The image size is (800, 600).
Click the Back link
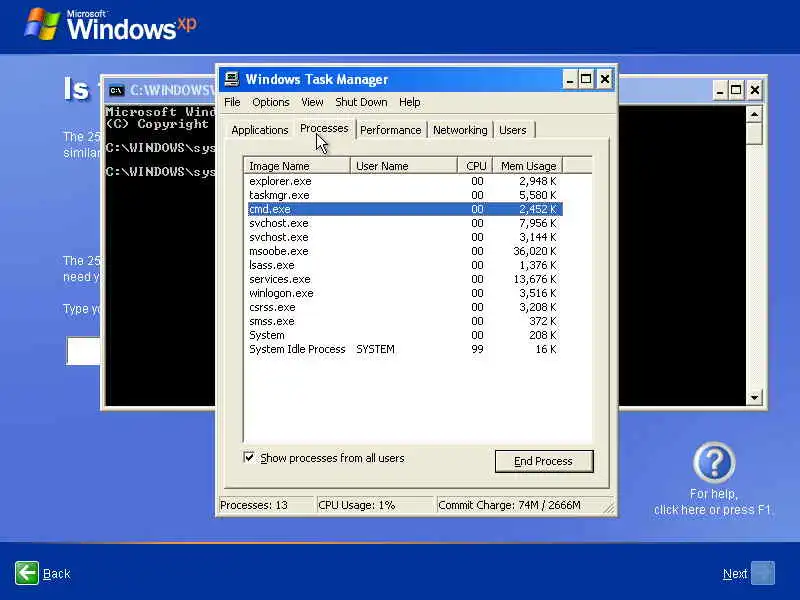pos(57,574)
